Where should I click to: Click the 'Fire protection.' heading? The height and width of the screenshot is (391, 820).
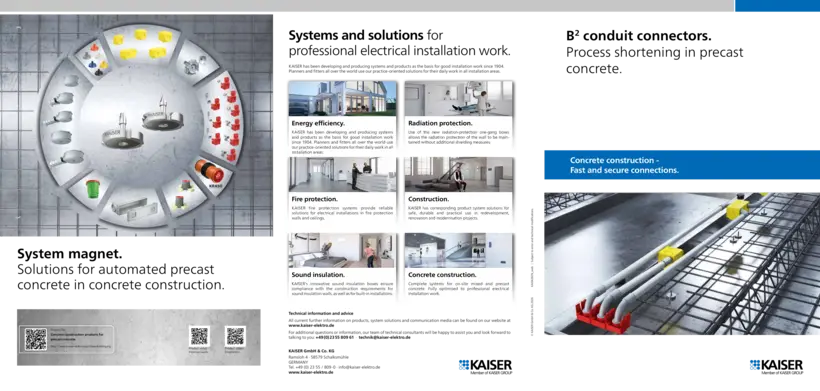coord(314,199)
